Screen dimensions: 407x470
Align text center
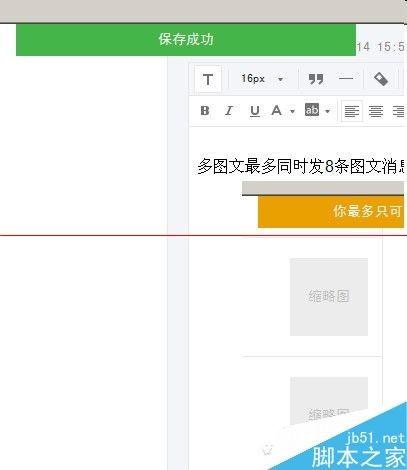tap(376, 111)
